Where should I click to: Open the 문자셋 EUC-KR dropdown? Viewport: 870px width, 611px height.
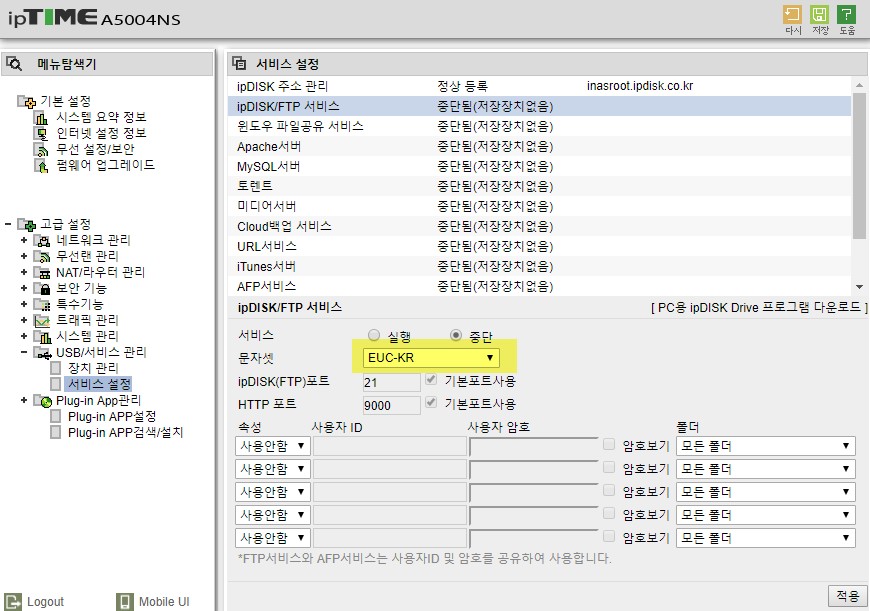pyautogui.click(x=431, y=357)
